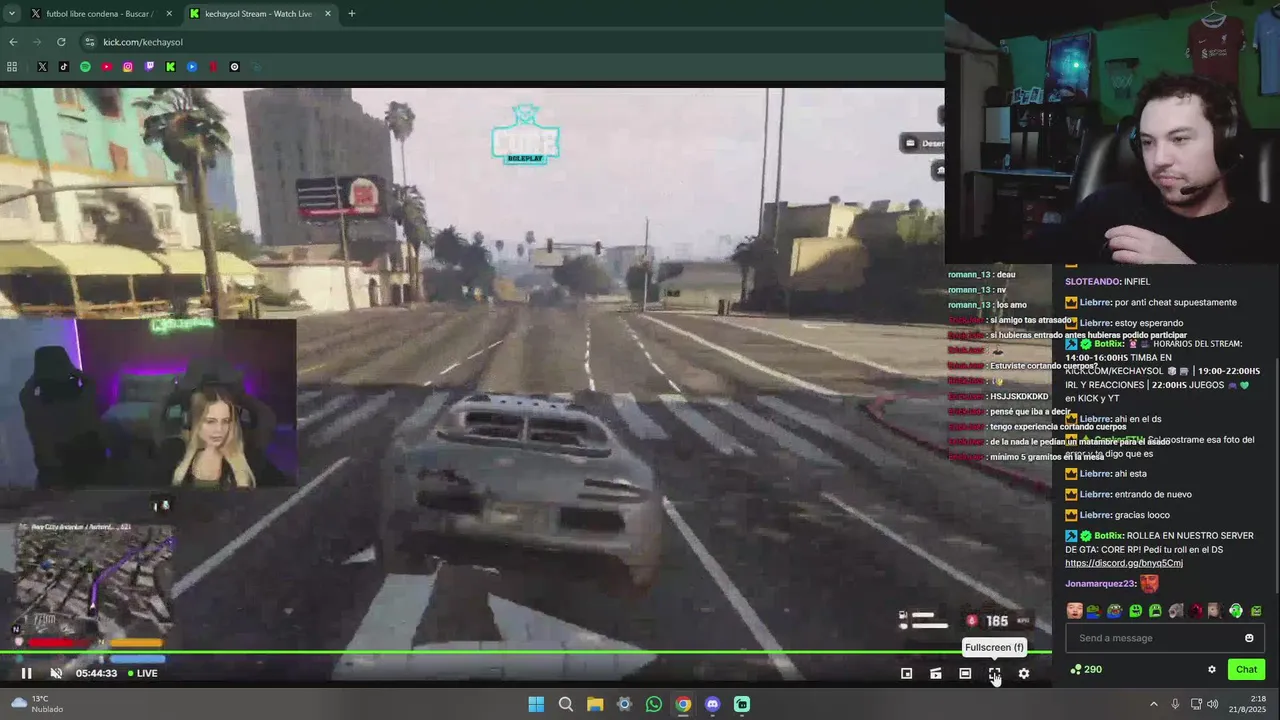Viewport: 1280px width, 720px height.
Task: Open a new browser tab
Action: (x=351, y=14)
